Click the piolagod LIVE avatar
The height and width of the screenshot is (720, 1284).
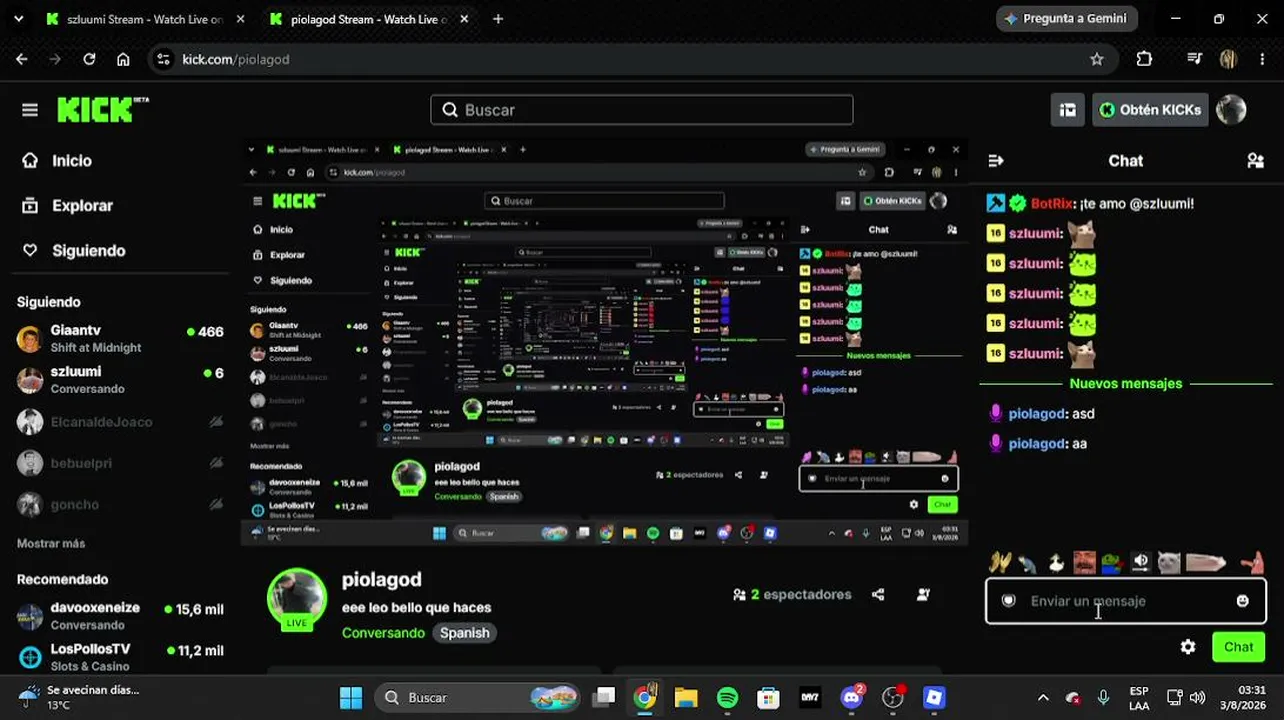tap(297, 601)
